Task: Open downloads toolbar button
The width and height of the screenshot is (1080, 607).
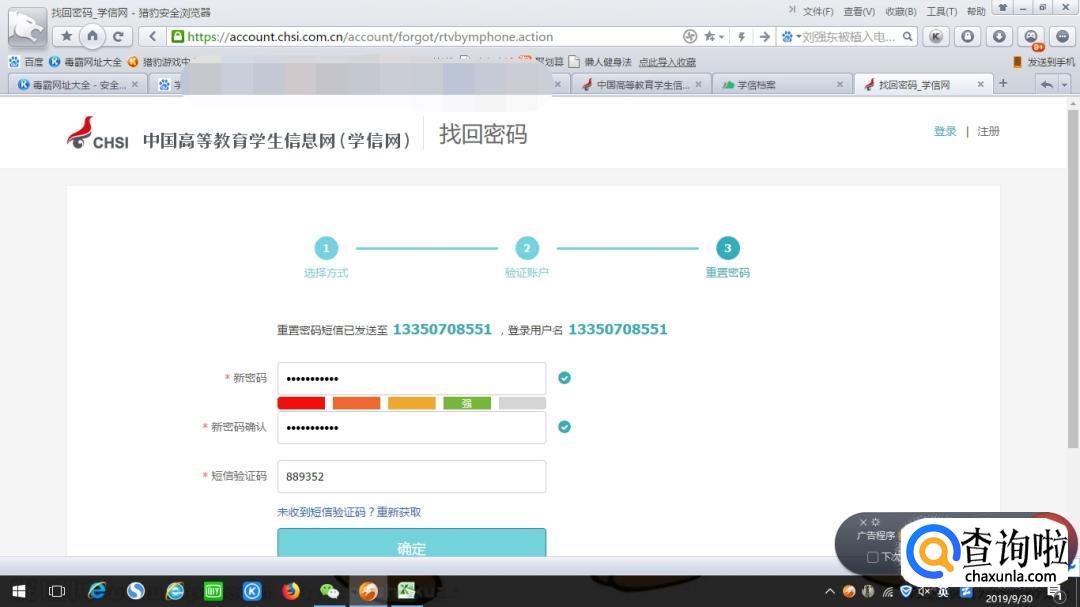Action: pyautogui.click(x=999, y=37)
